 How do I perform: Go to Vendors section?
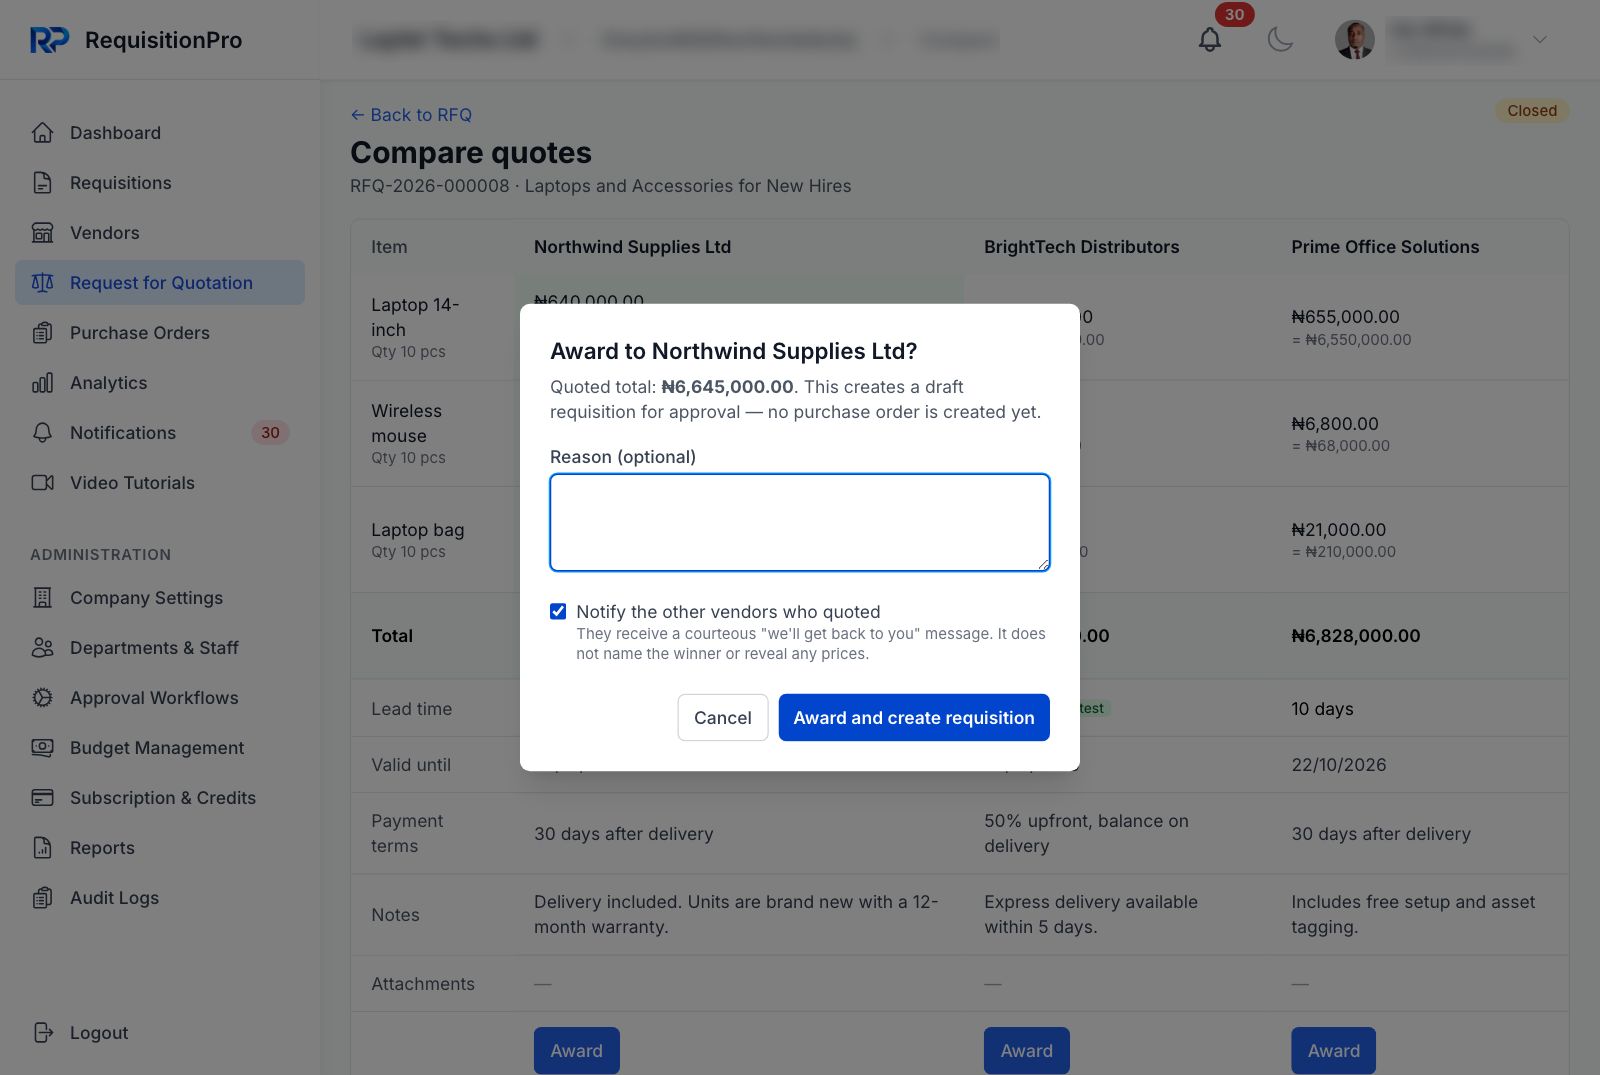click(160, 233)
